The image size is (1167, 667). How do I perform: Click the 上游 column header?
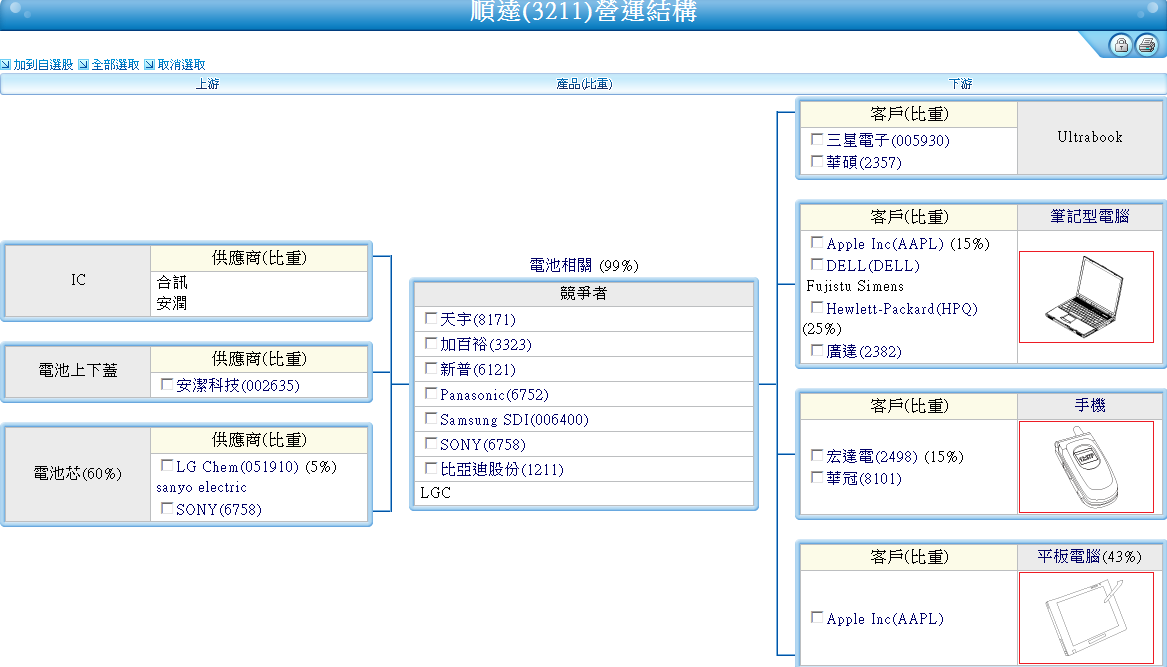tap(207, 84)
